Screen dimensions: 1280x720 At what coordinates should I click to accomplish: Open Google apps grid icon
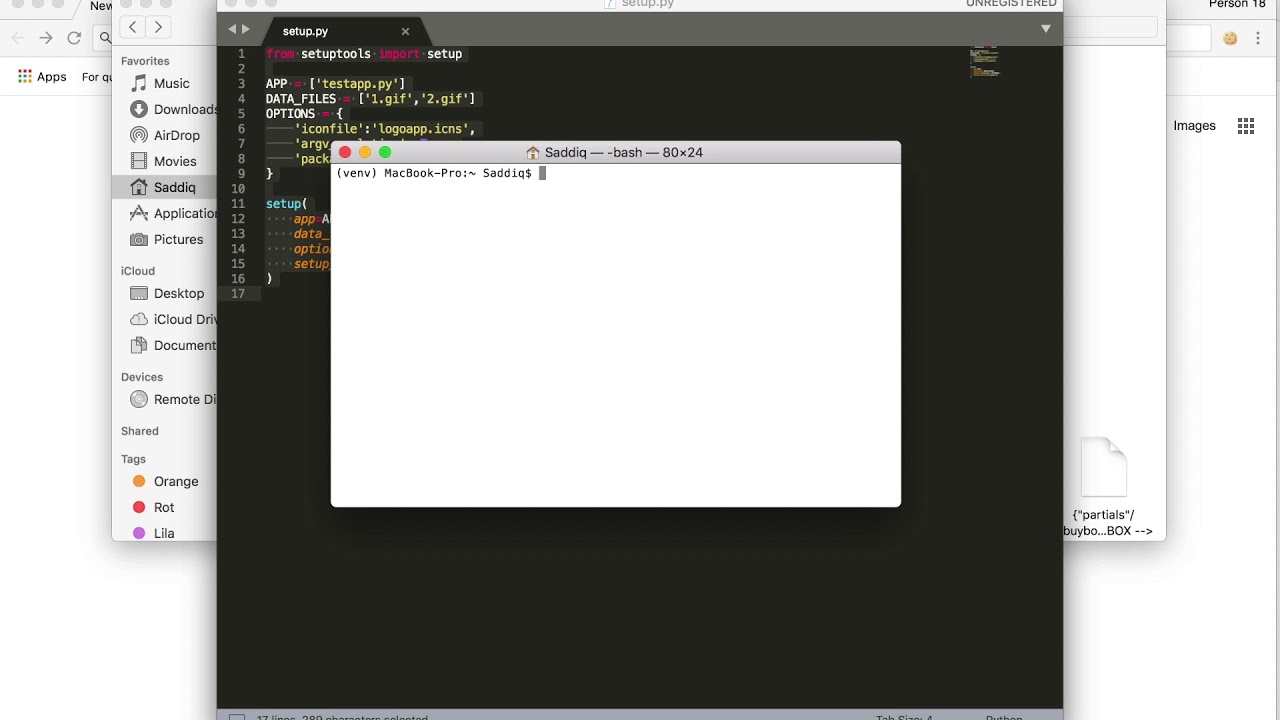pyautogui.click(x=1246, y=126)
